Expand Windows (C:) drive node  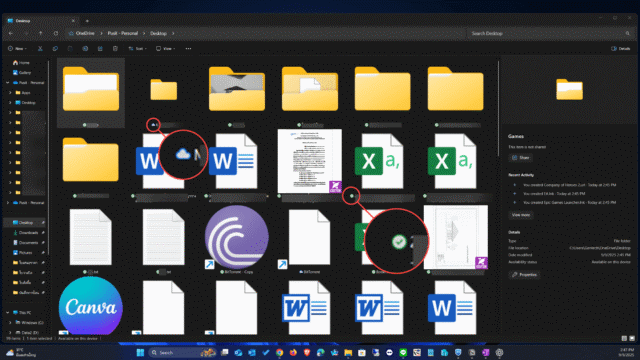point(10,322)
